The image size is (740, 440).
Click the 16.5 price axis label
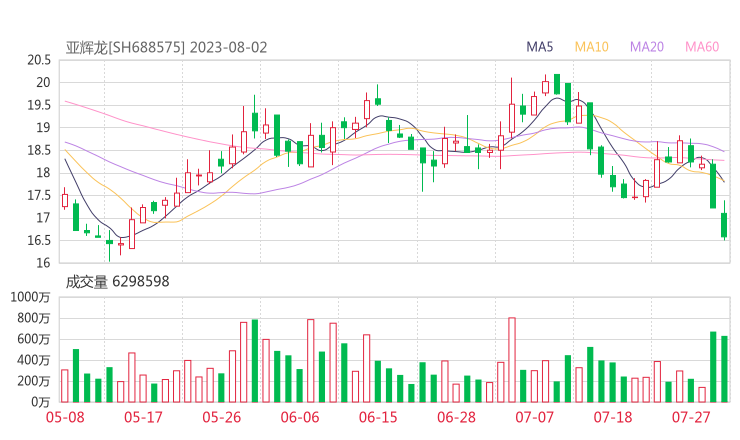(39, 241)
